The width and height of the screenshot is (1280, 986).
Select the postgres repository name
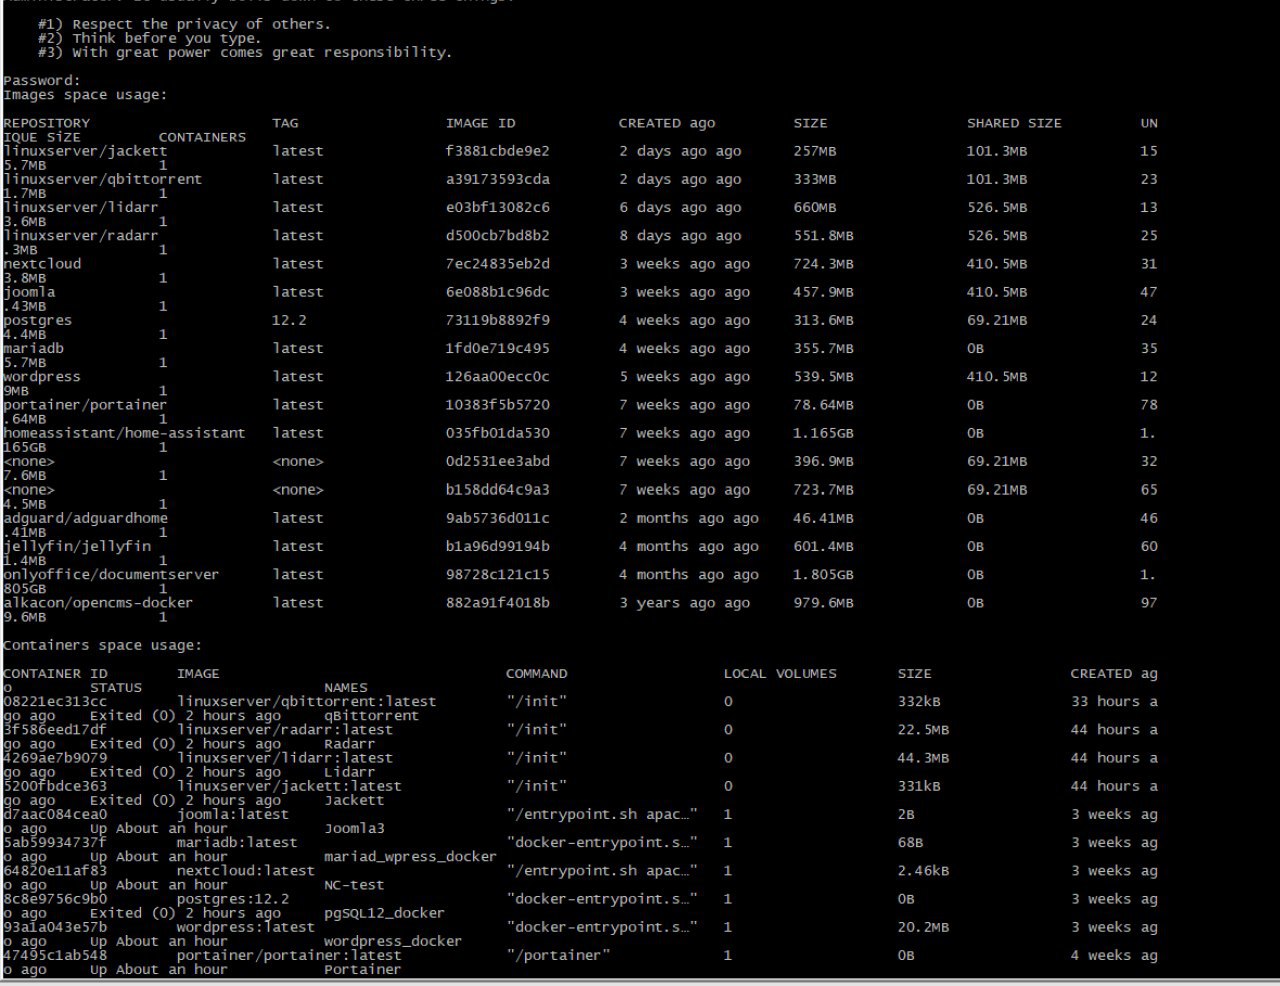(37, 320)
